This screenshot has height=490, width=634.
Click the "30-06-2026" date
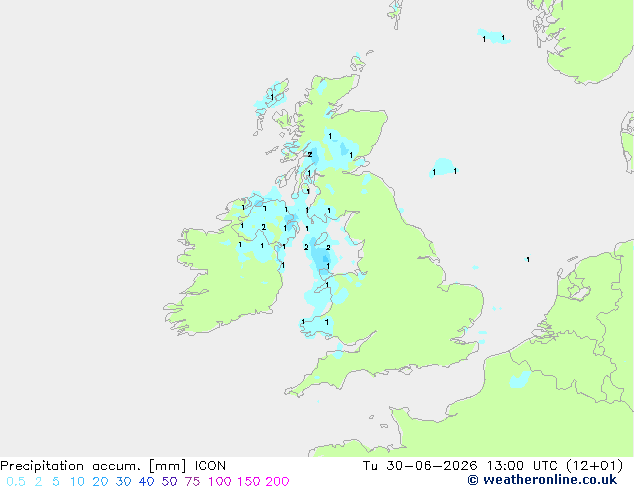click(x=431, y=466)
